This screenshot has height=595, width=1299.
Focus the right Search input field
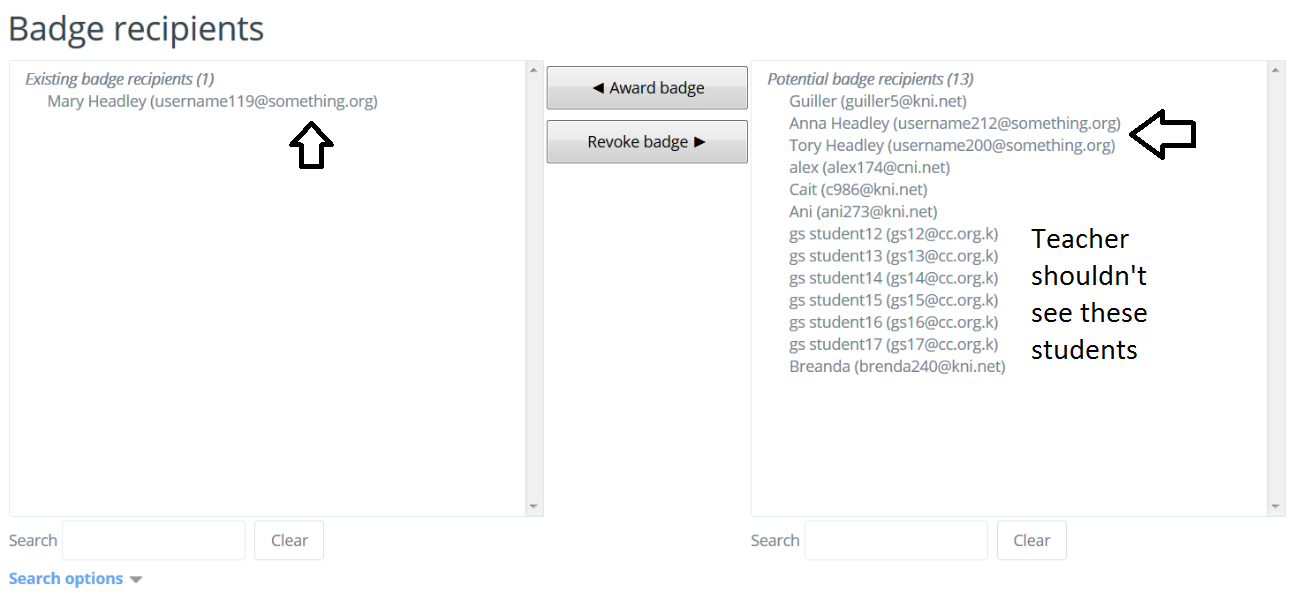click(896, 540)
